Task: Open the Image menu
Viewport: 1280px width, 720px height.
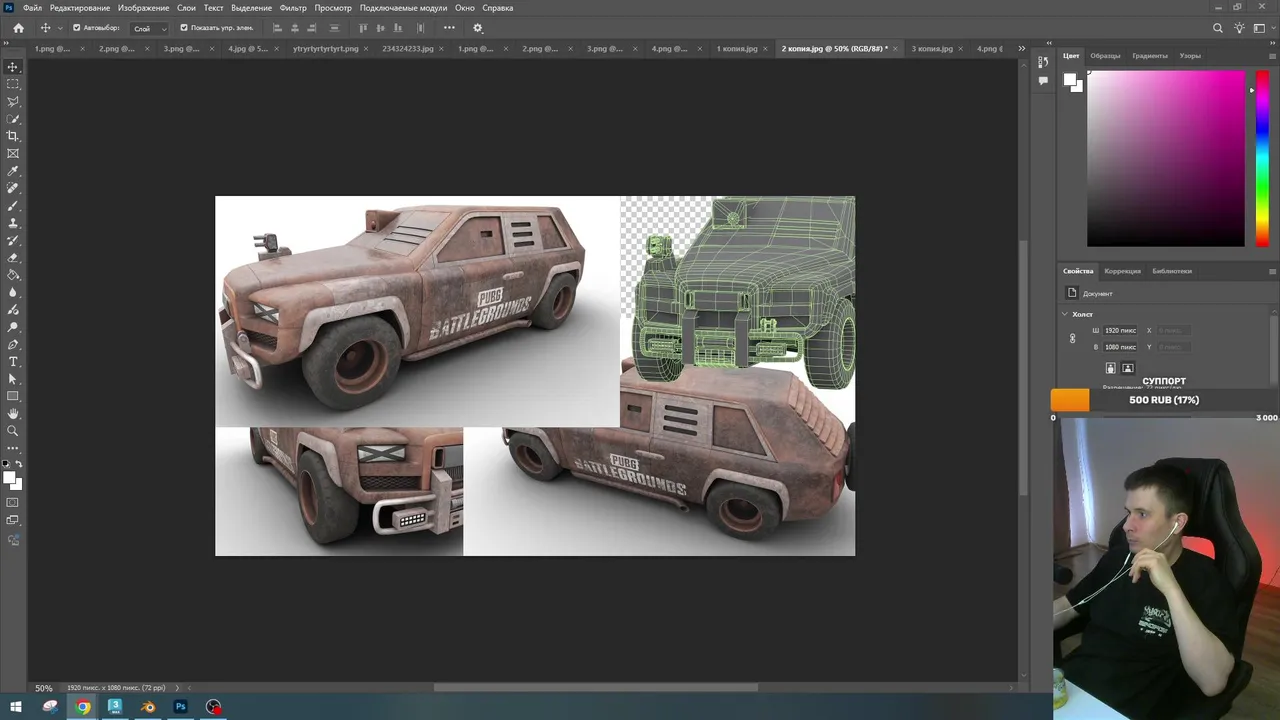Action: click(x=143, y=8)
